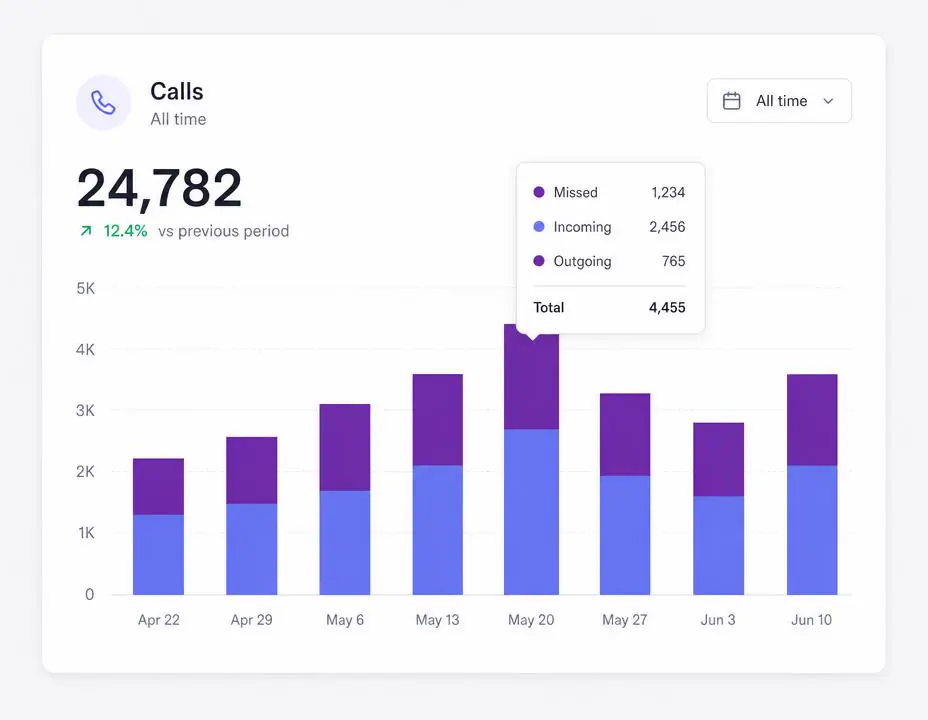
Task: Click the Missed legend color dot
Action: pyautogui.click(x=539, y=192)
